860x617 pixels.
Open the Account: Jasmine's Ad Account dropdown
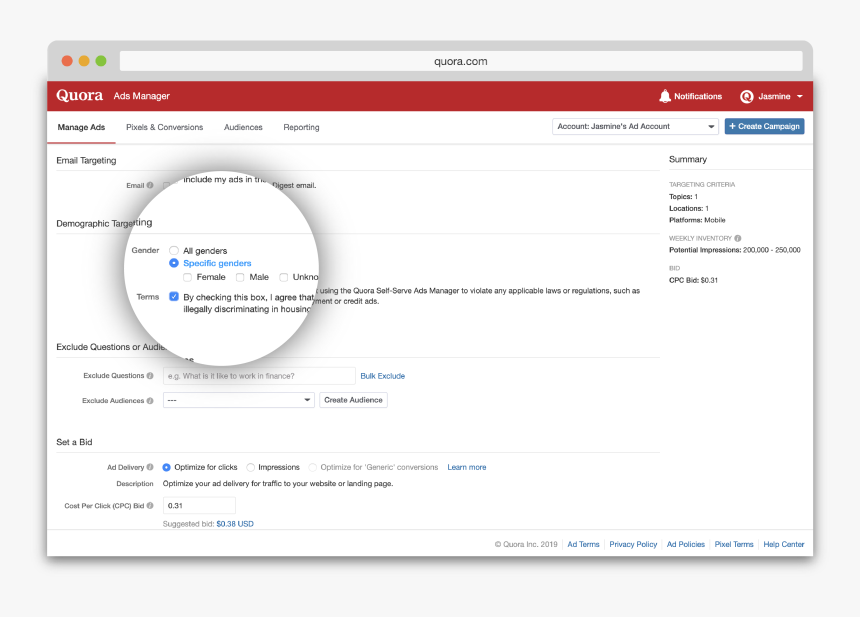click(635, 127)
